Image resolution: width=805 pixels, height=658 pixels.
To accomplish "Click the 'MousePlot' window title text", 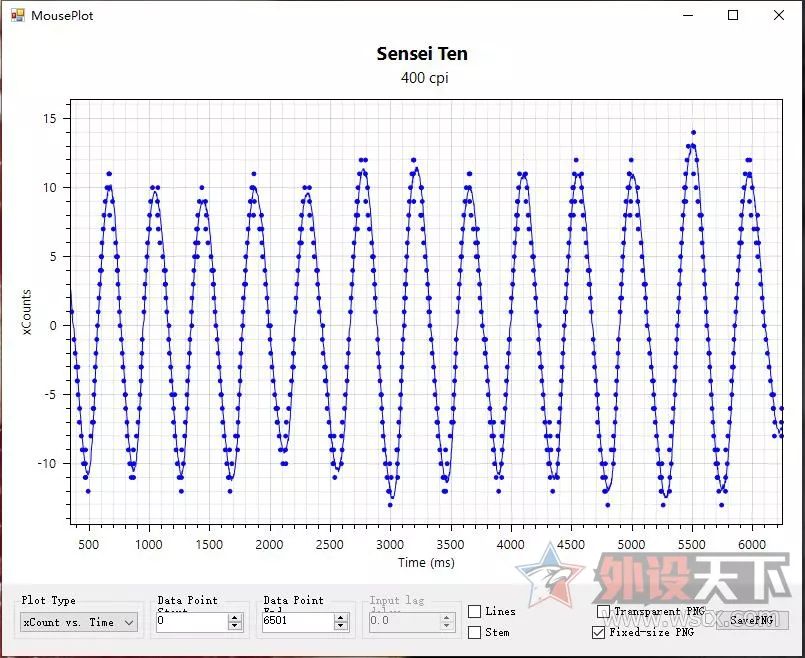I will click(62, 15).
